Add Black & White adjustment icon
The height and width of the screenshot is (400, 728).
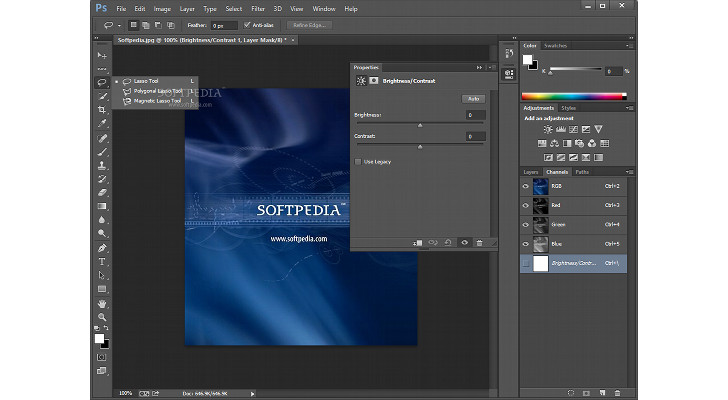(x=567, y=143)
